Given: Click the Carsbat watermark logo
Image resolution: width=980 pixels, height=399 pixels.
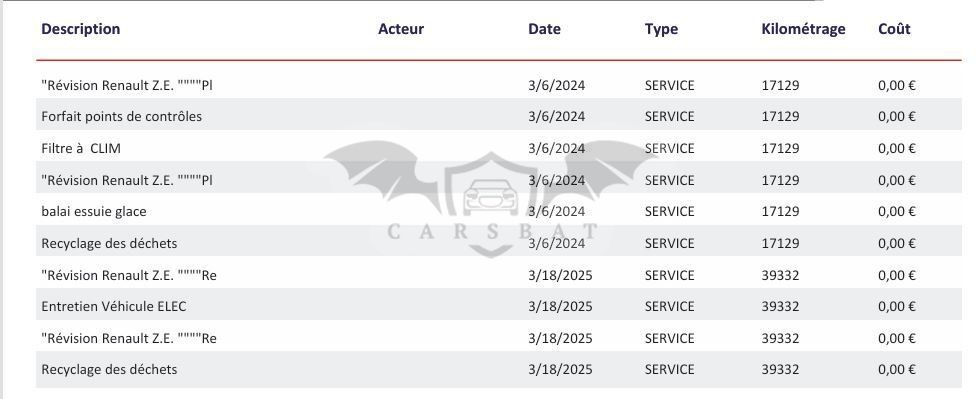Looking at the screenshot, I should tap(491, 199).
